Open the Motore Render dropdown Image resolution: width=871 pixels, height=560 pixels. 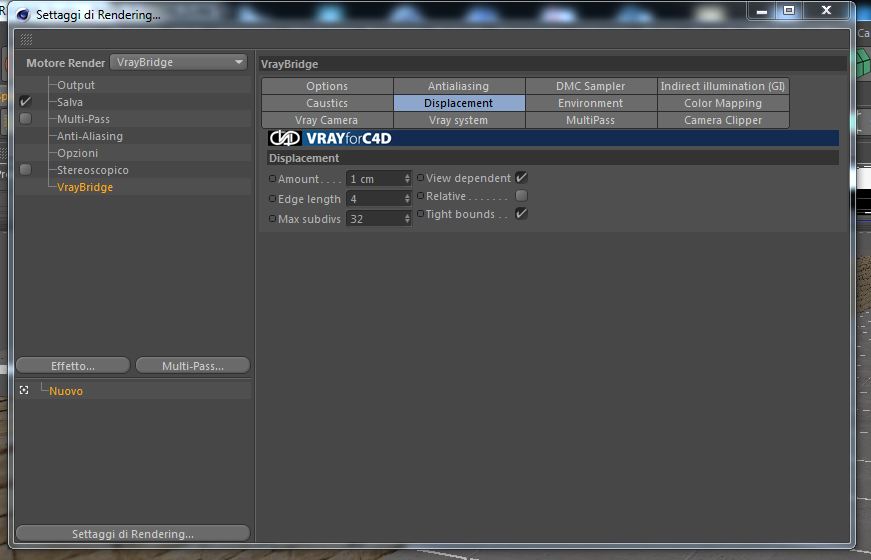point(178,62)
